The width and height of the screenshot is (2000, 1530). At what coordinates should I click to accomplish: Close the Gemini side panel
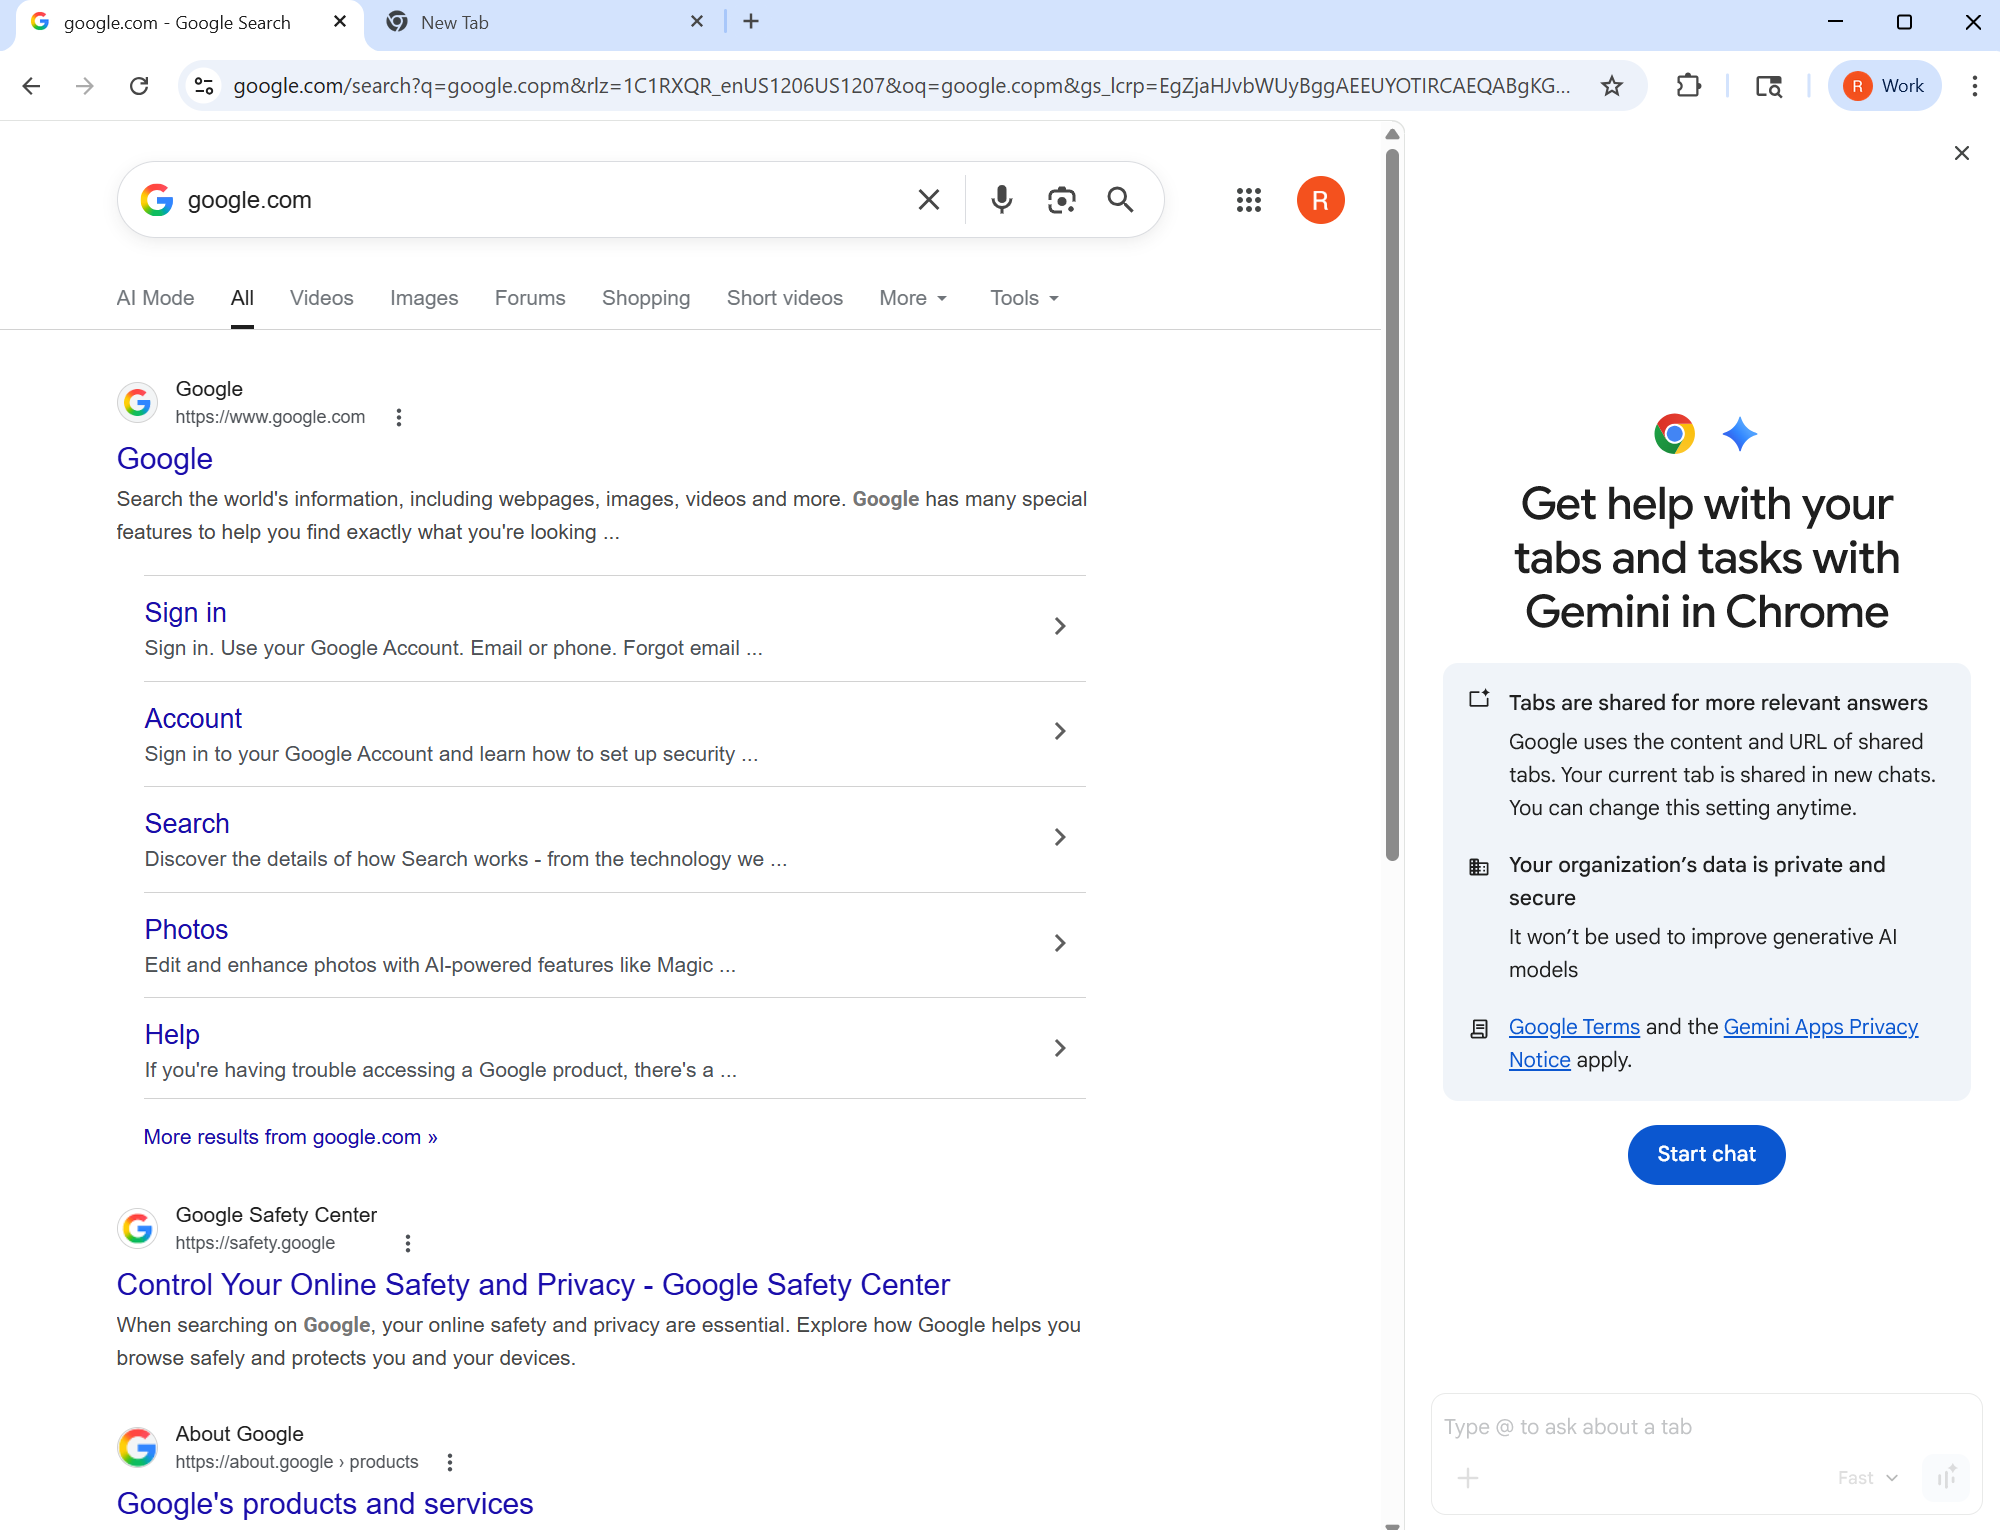point(1961,153)
